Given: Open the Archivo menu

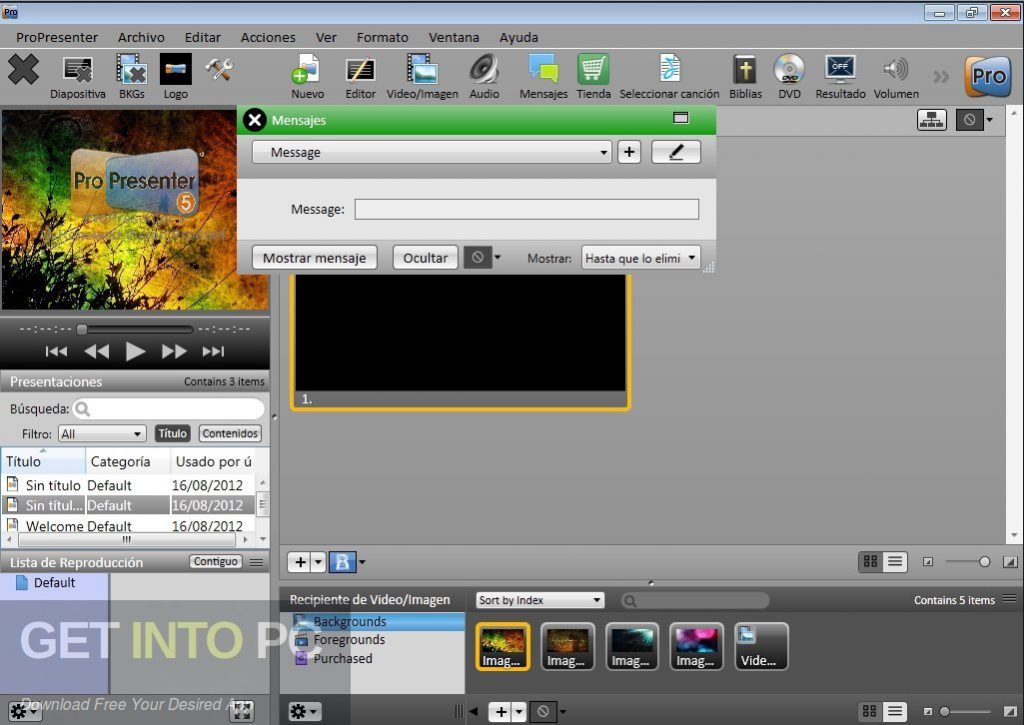Looking at the screenshot, I should coord(141,37).
